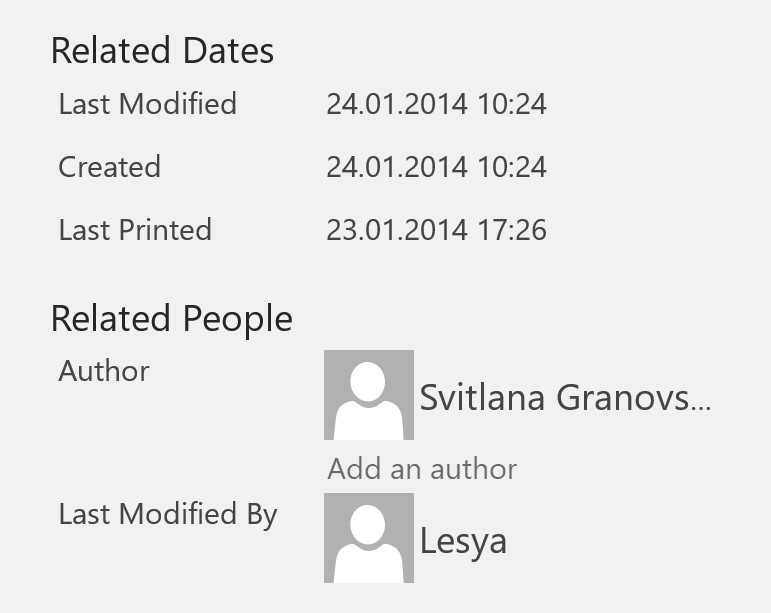Select the Lesya name text
This screenshot has width=771, height=613.
463,541
